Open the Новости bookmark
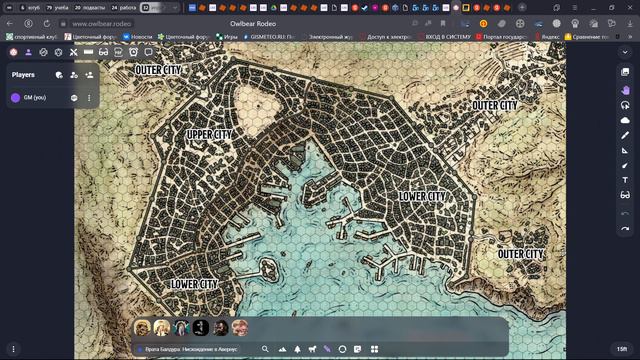 [x=138, y=37]
